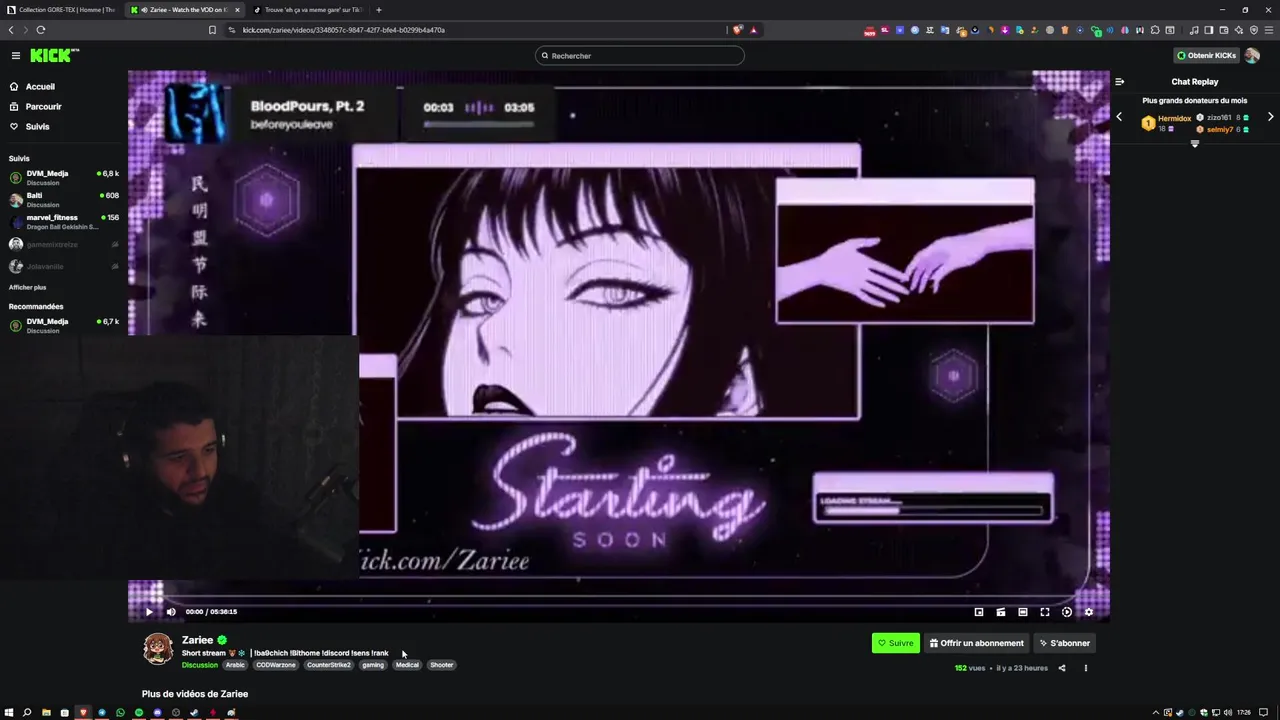Click the Rechercher search field
Image resolution: width=1280 pixels, height=720 pixels.
tap(640, 56)
